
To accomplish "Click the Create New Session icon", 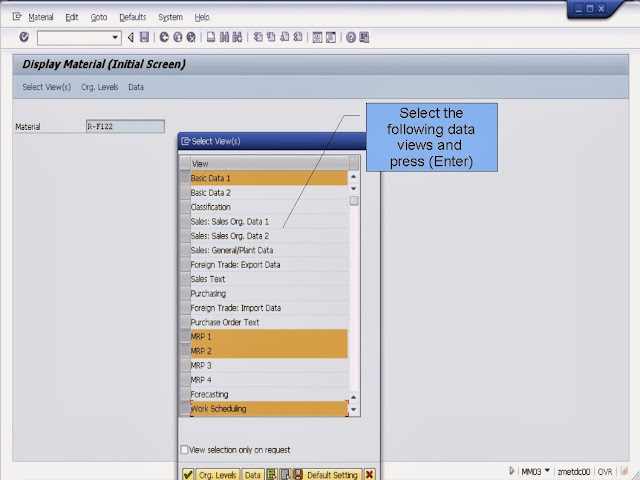I will click(x=317, y=37).
